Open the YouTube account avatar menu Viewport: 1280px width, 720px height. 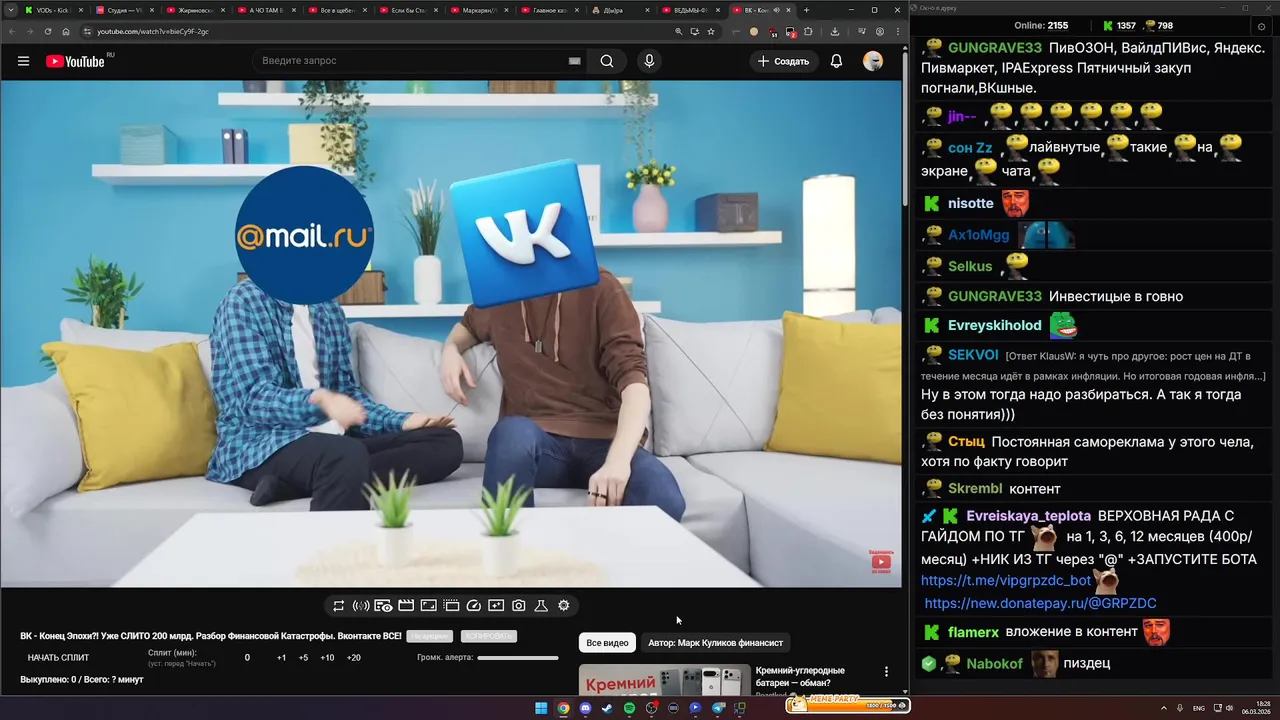pos(873,61)
